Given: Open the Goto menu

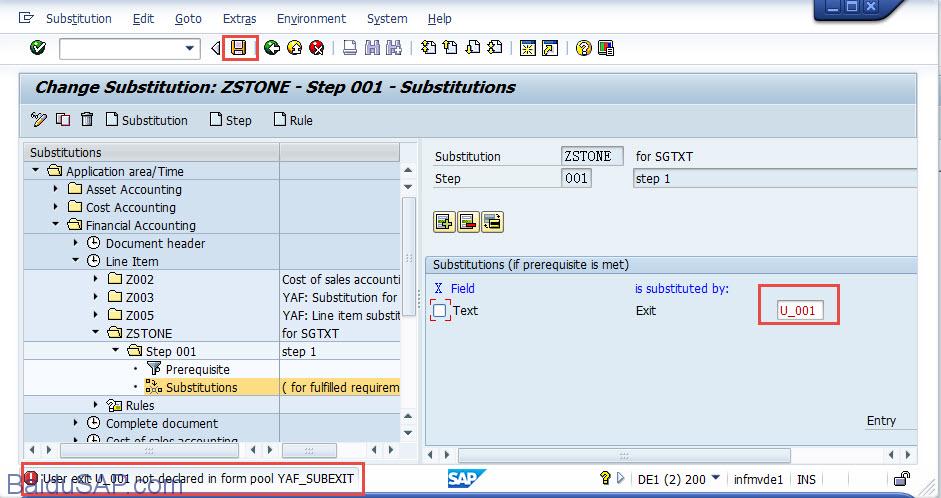Looking at the screenshot, I should coord(188,19).
